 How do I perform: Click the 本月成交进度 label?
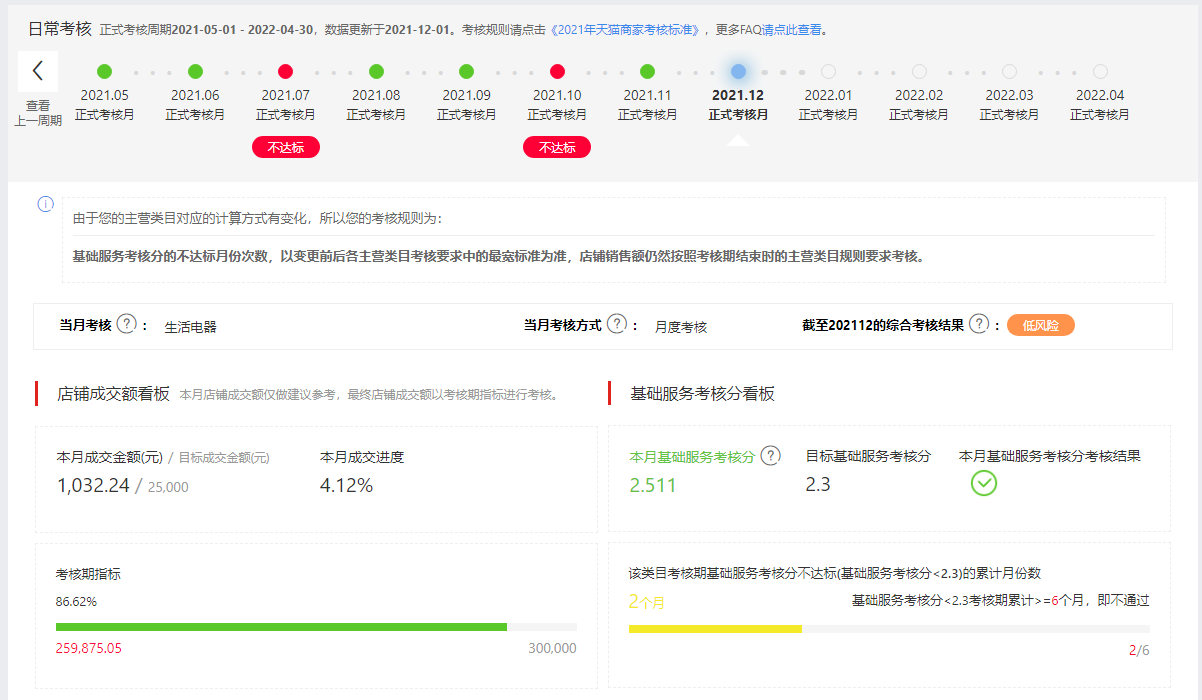[362, 457]
